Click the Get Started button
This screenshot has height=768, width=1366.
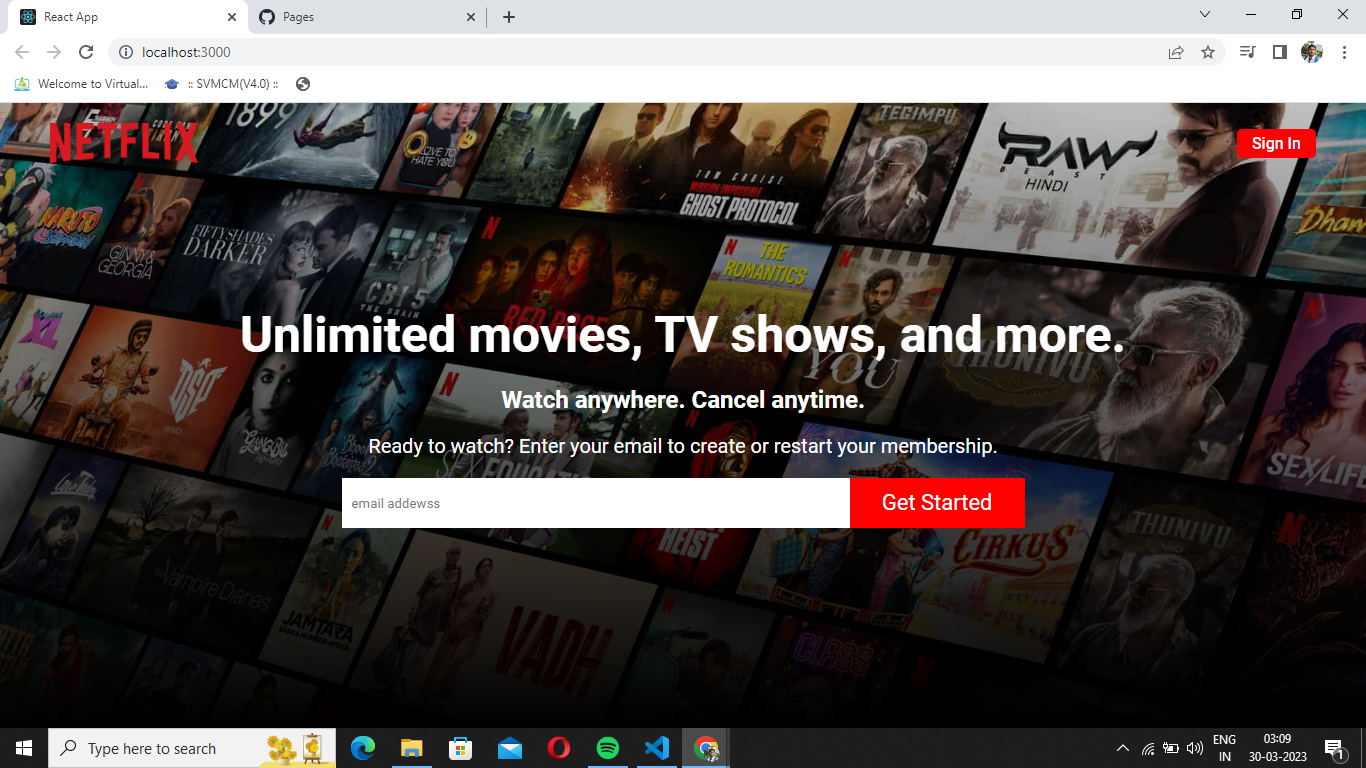click(x=937, y=503)
